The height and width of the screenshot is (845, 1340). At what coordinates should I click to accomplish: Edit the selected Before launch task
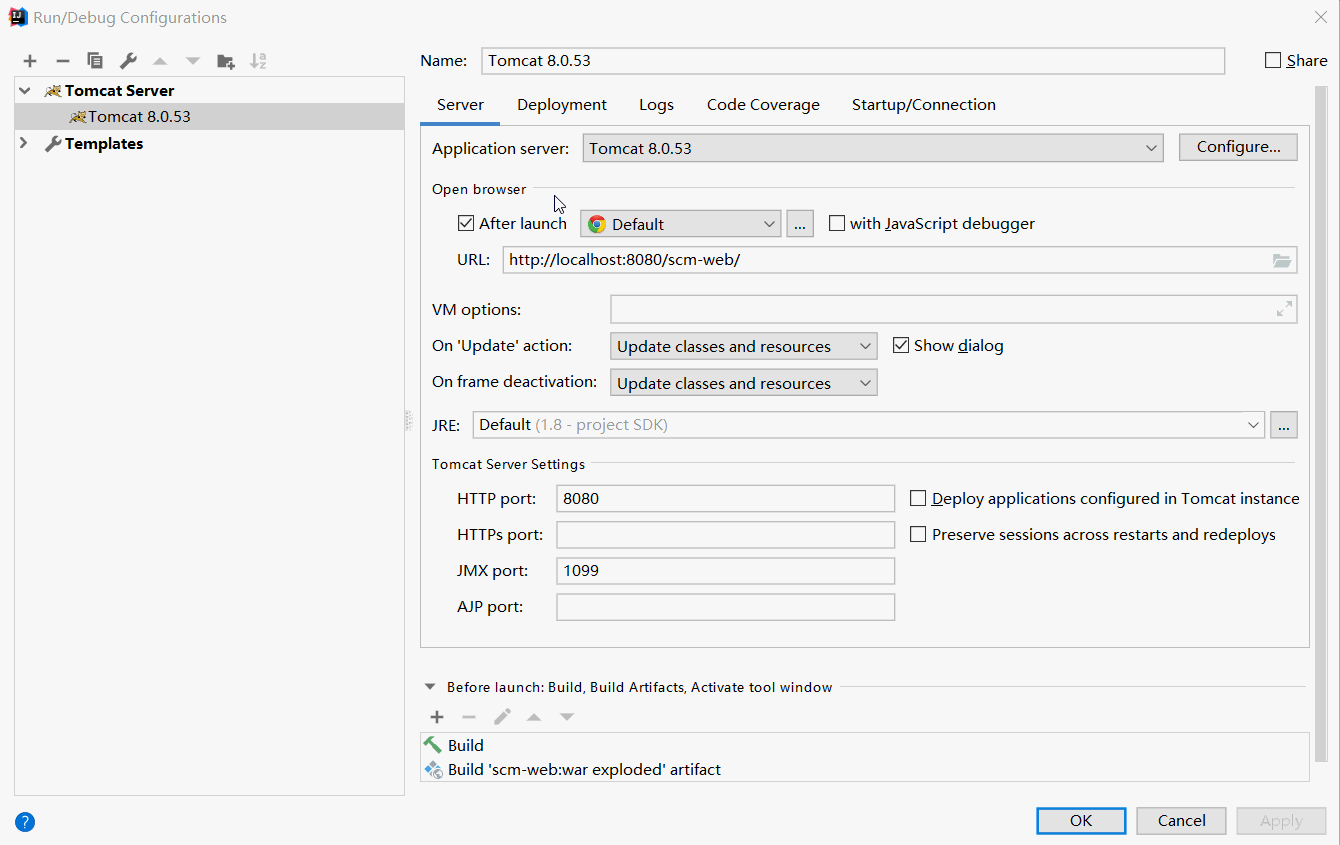(502, 717)
